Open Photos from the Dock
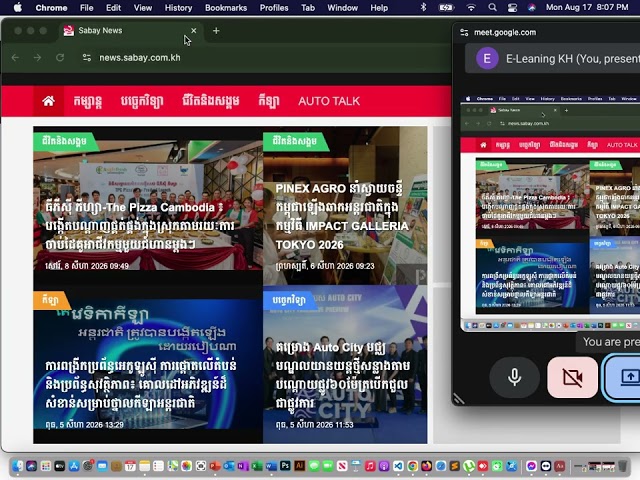Screen dimensions: 640x480 tap(187, 466)
